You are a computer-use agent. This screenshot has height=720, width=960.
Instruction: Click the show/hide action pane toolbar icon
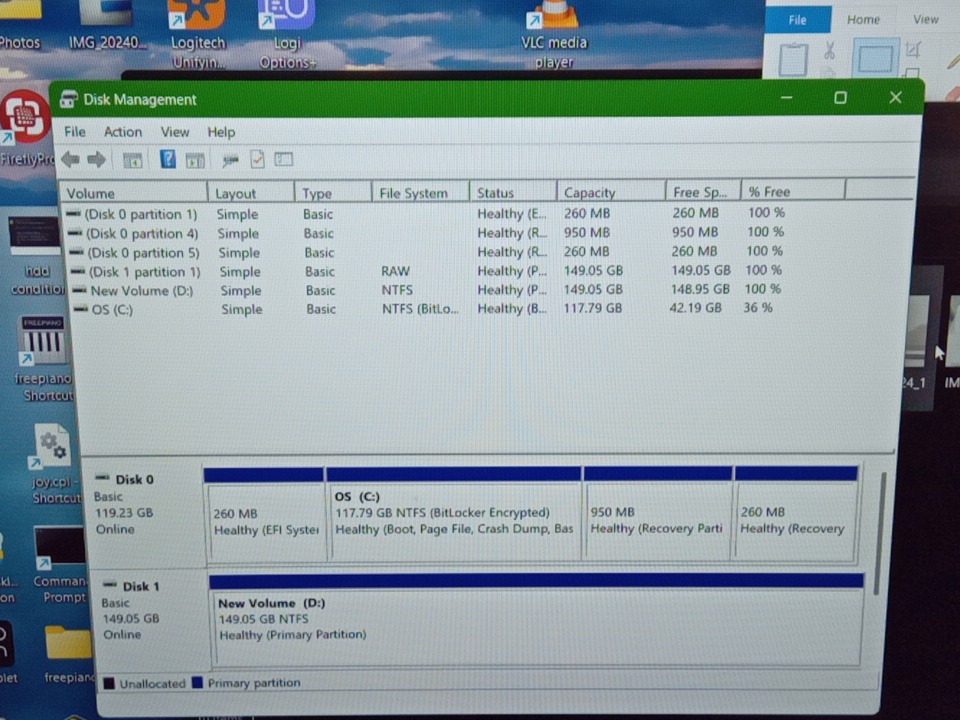point(195,160)
